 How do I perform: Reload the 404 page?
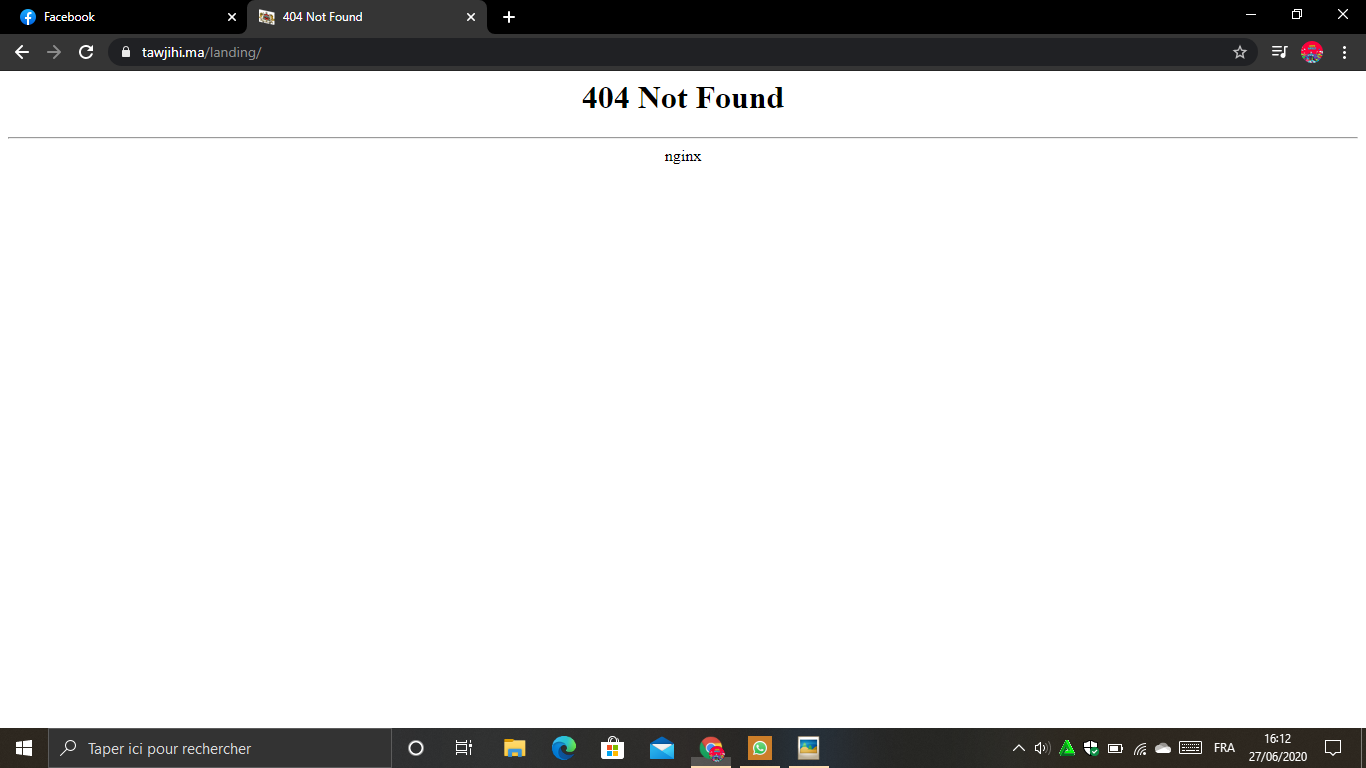pos(86,52)
